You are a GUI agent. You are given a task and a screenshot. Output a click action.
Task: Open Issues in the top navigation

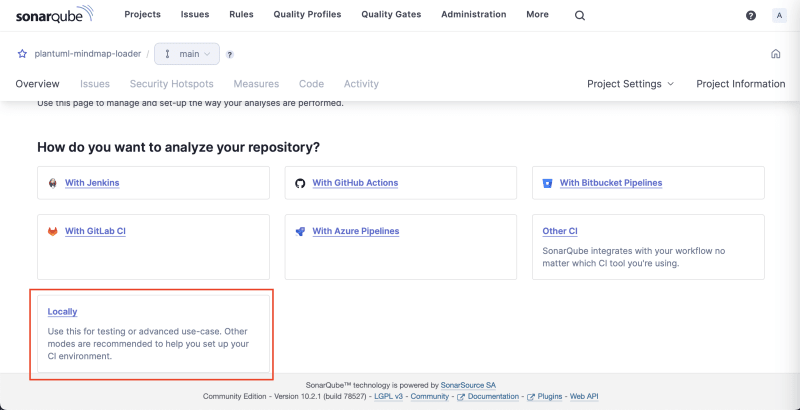point(195,14)
